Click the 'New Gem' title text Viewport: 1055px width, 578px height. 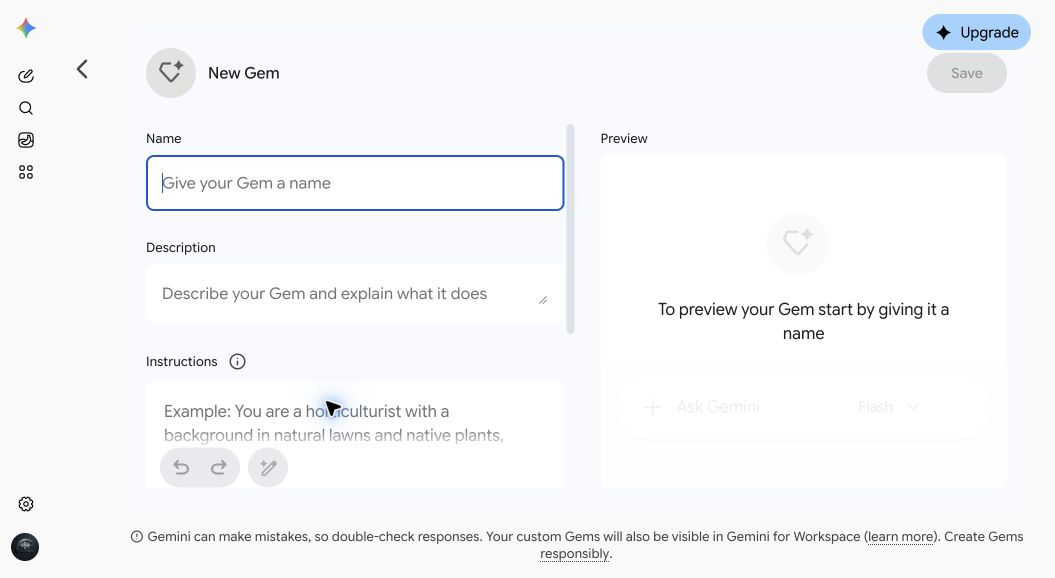244,73
